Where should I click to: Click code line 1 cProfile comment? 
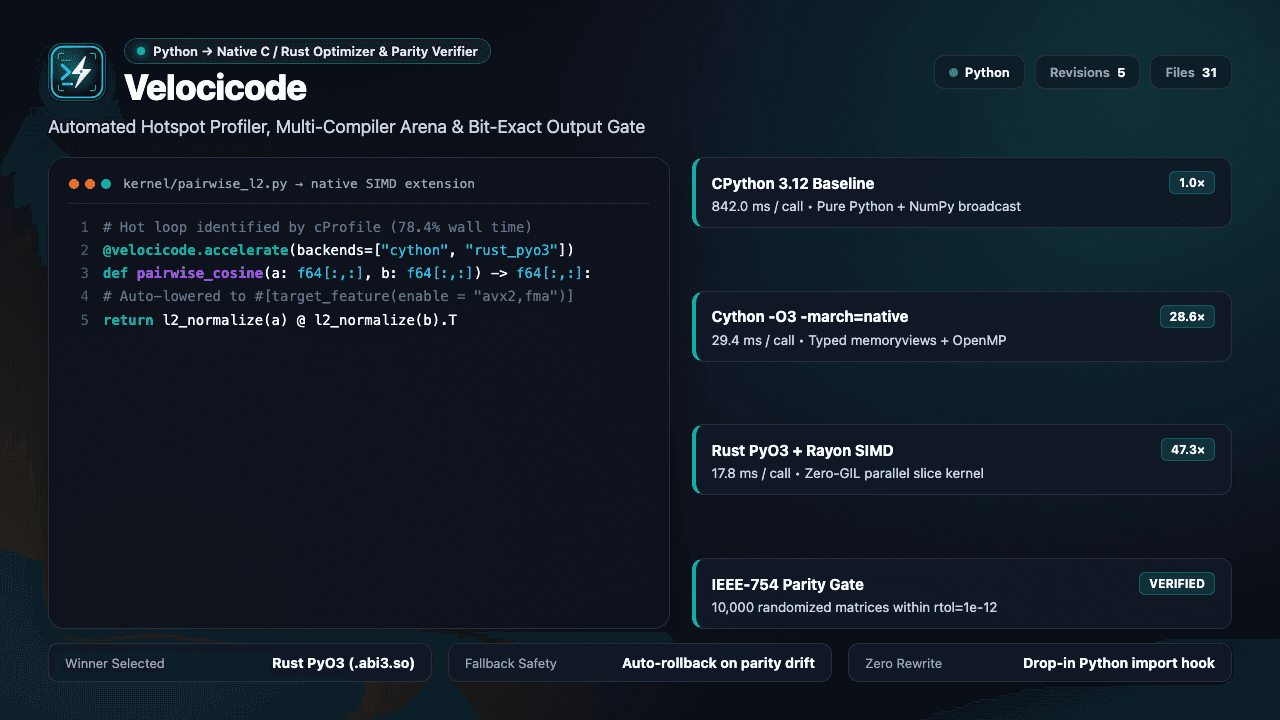click(x=317, y=227)
